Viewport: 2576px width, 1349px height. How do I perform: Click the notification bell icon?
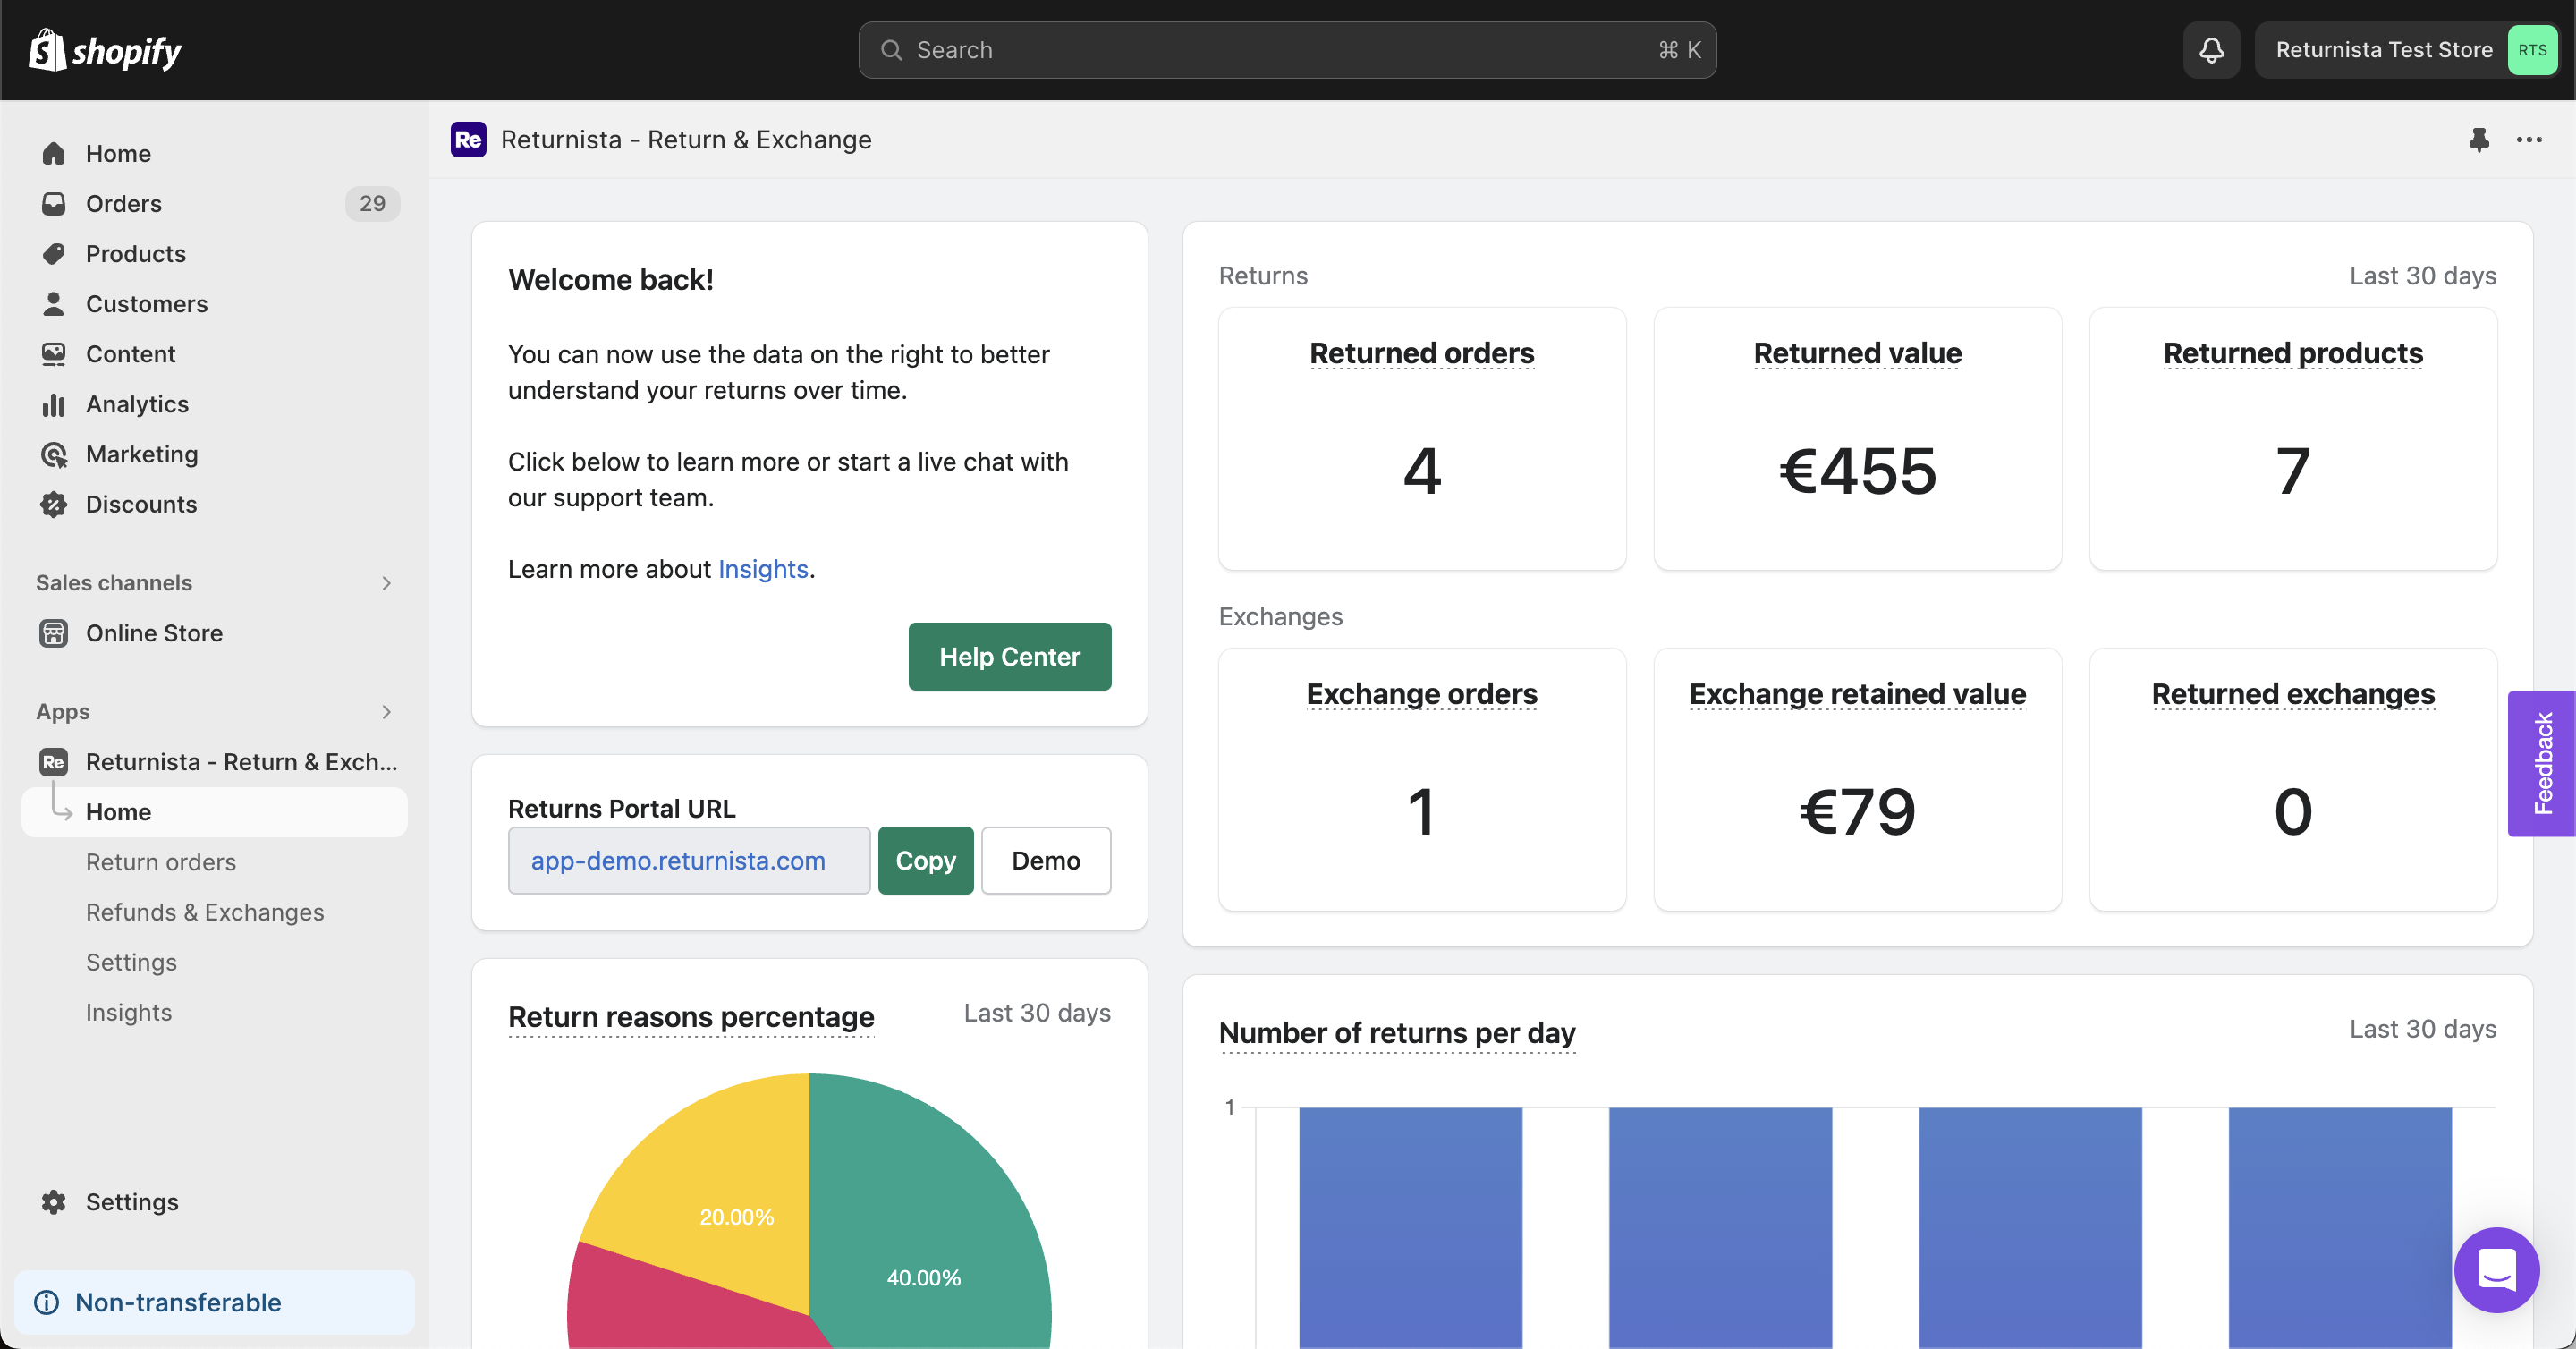2211,49
